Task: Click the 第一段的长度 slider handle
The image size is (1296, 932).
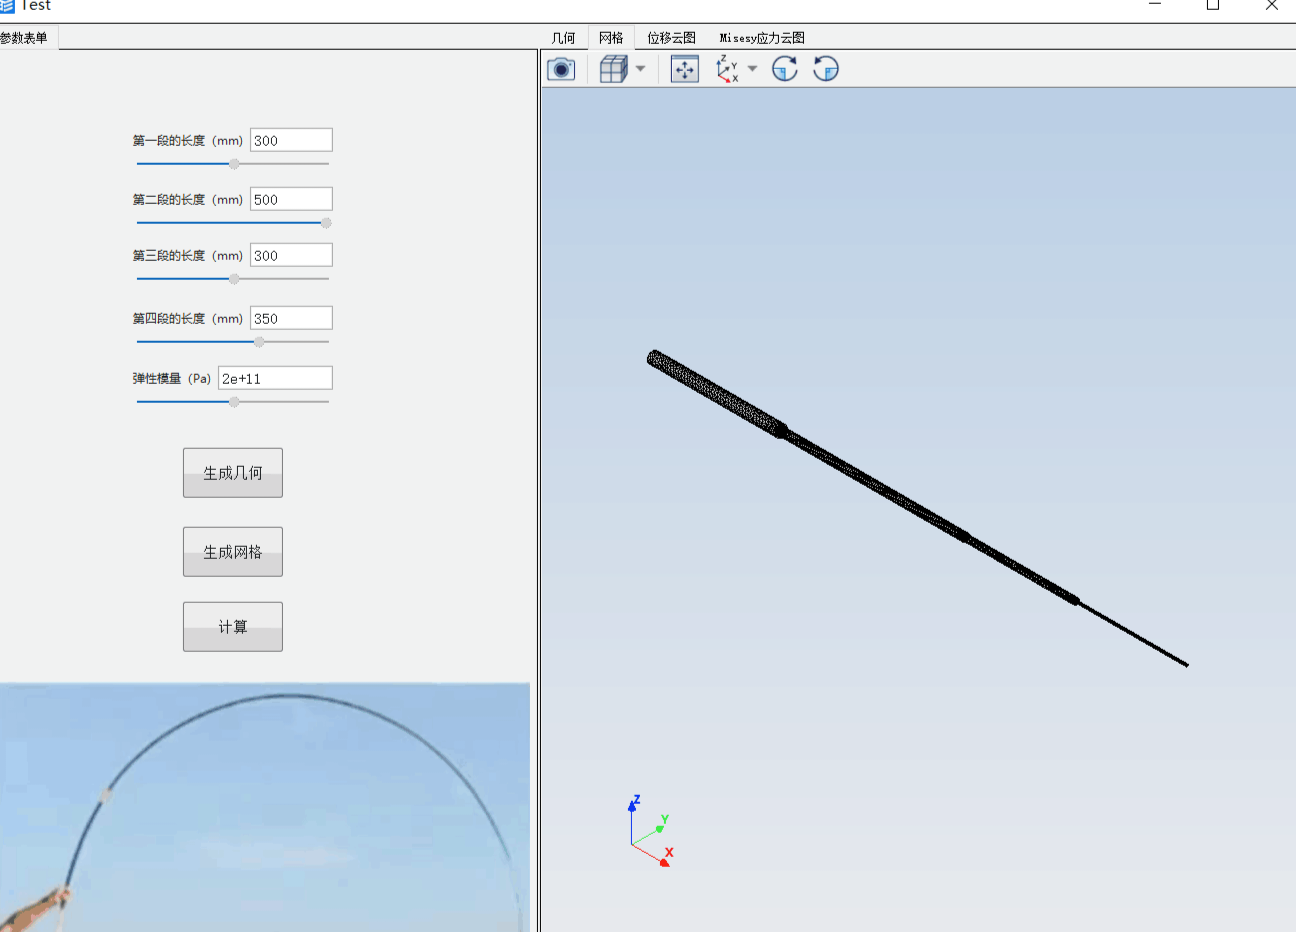Action: tap(234, 164)
